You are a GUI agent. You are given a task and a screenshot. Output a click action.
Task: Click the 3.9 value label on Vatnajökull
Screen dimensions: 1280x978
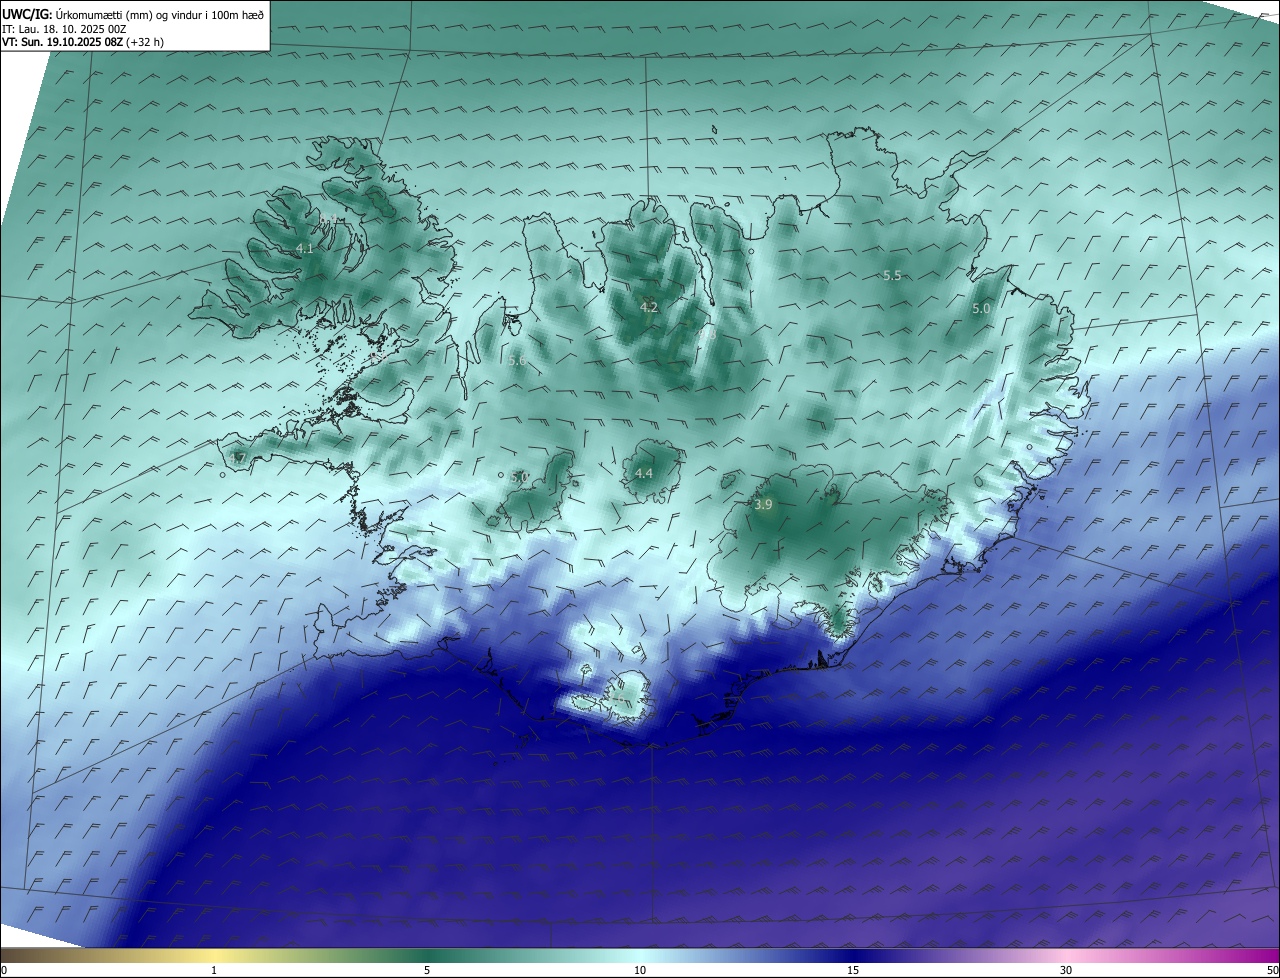click(x=763, y=505)
